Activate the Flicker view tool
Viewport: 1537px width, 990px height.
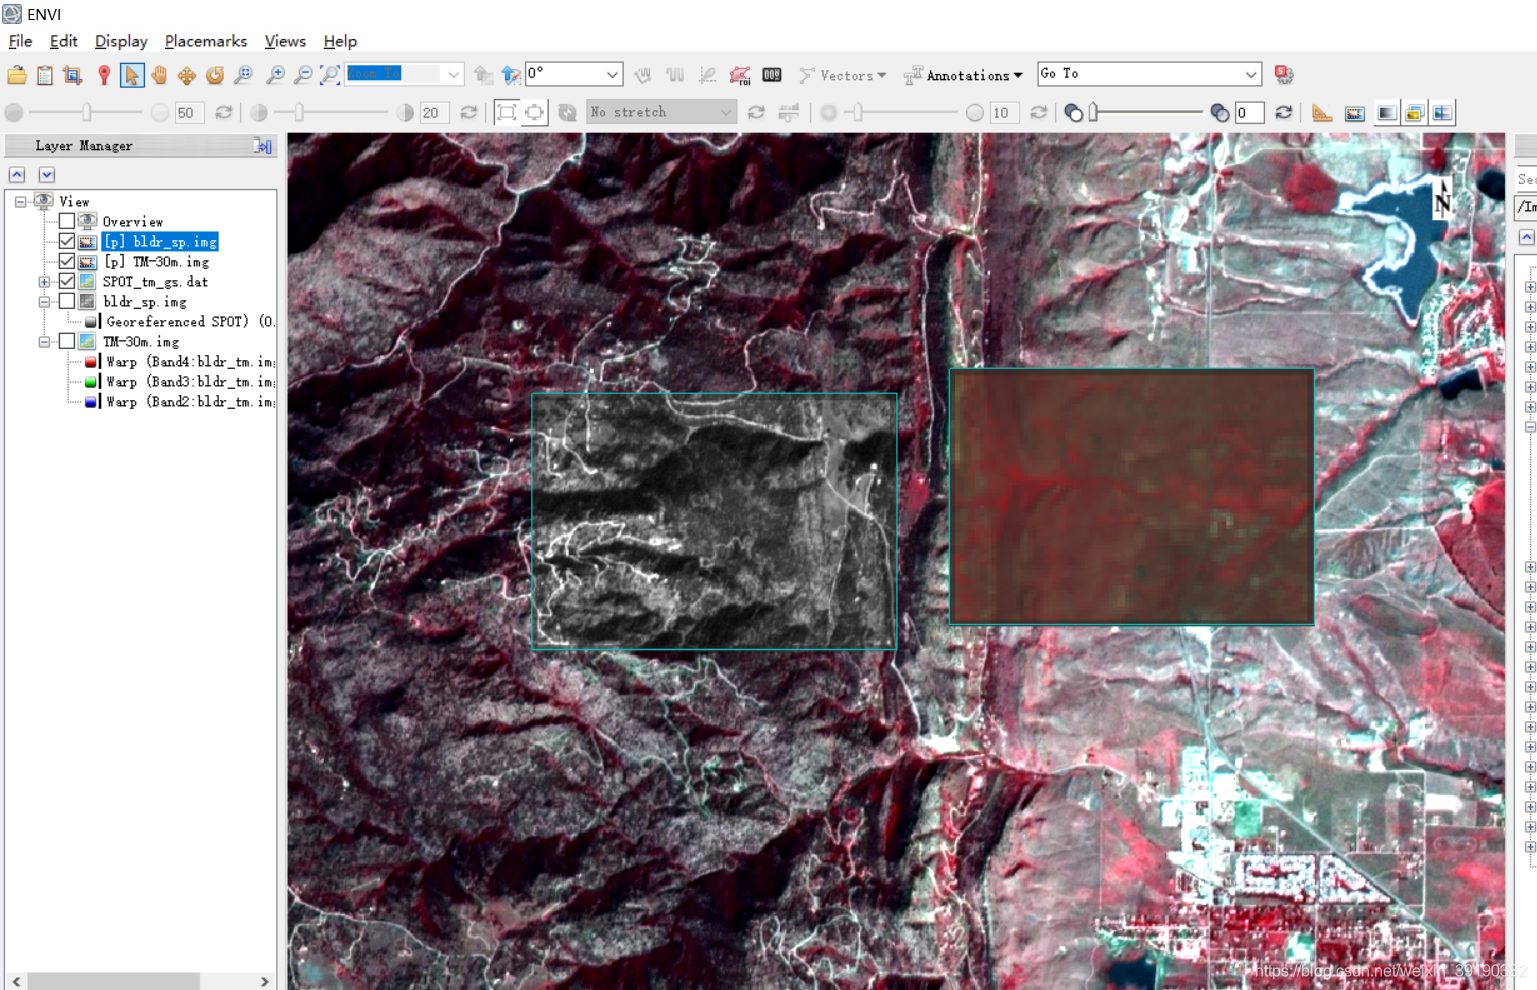pos(1414,113)
